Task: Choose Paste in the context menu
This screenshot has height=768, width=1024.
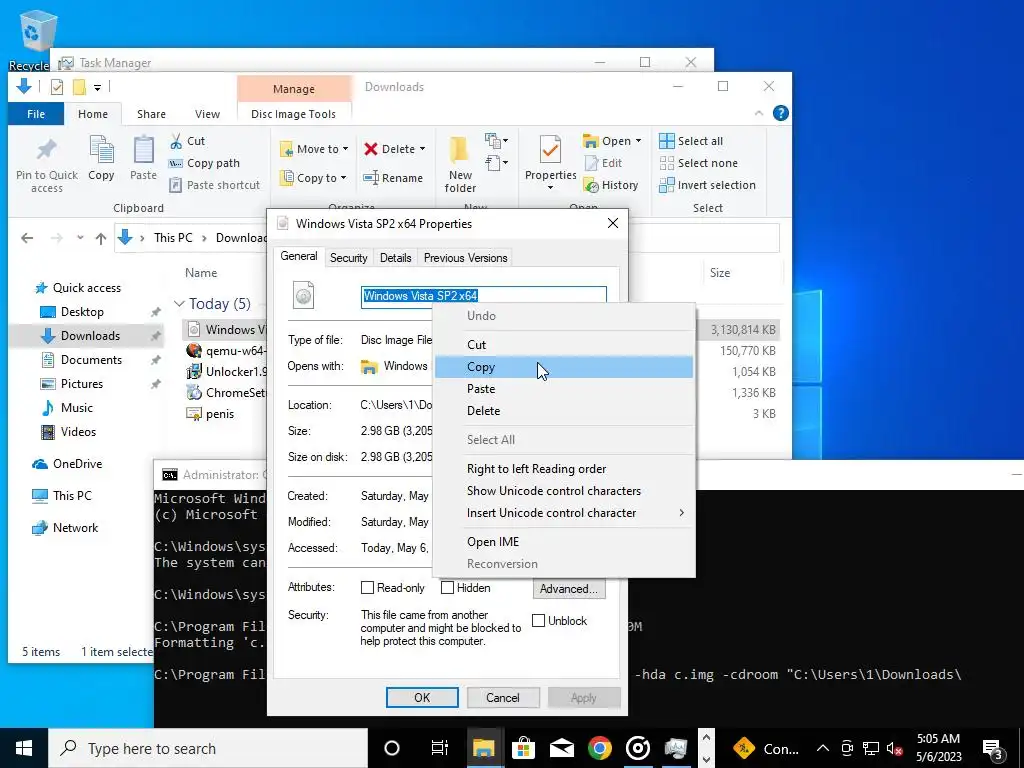Action: [563, 389]
